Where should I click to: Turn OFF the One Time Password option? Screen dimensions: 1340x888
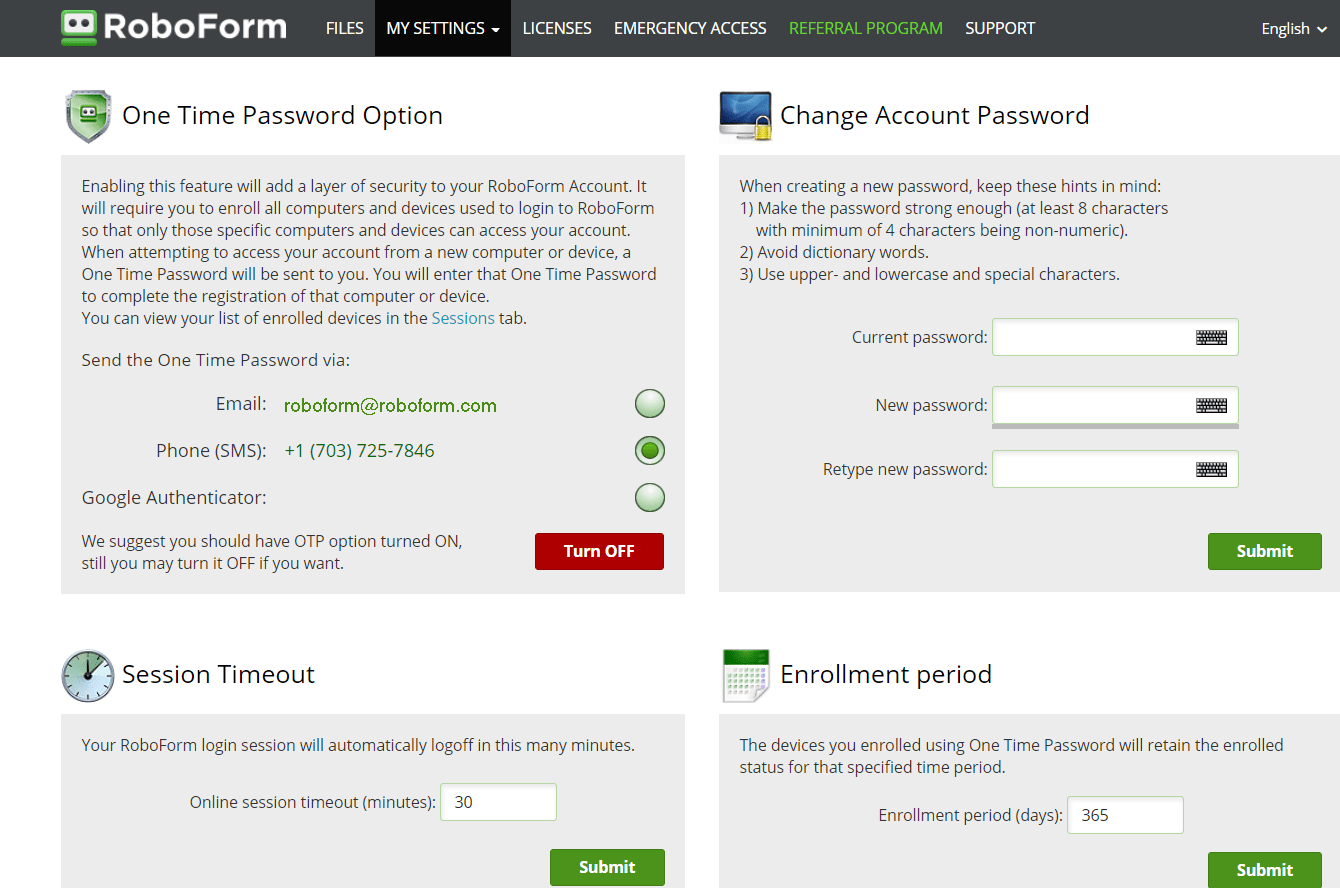599,551
